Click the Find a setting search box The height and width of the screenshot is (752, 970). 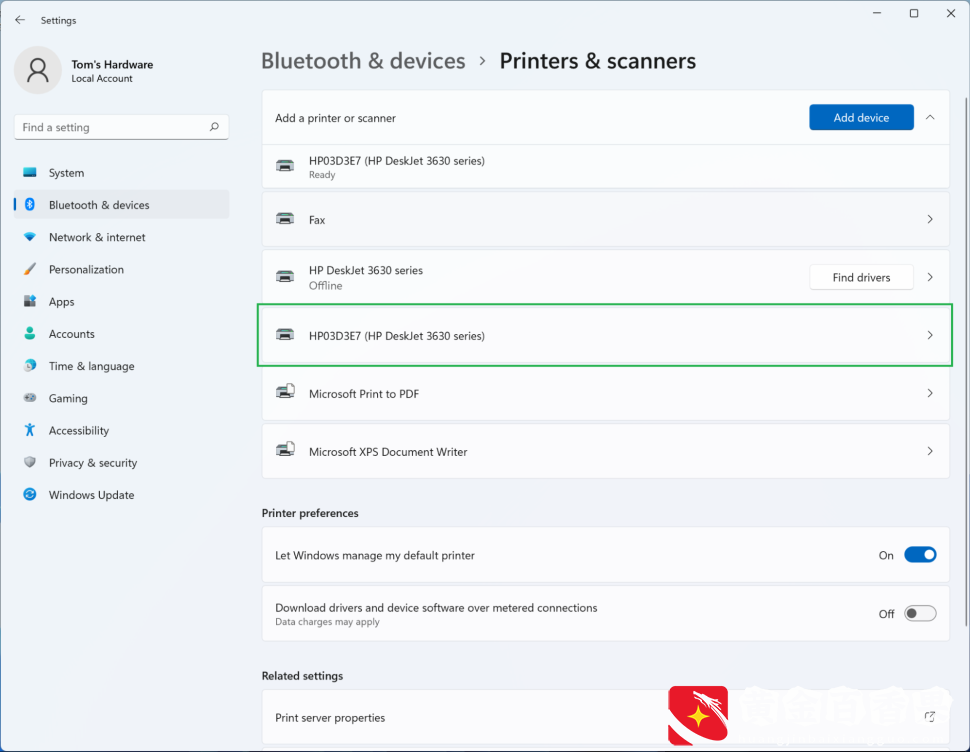click(121, 127)
